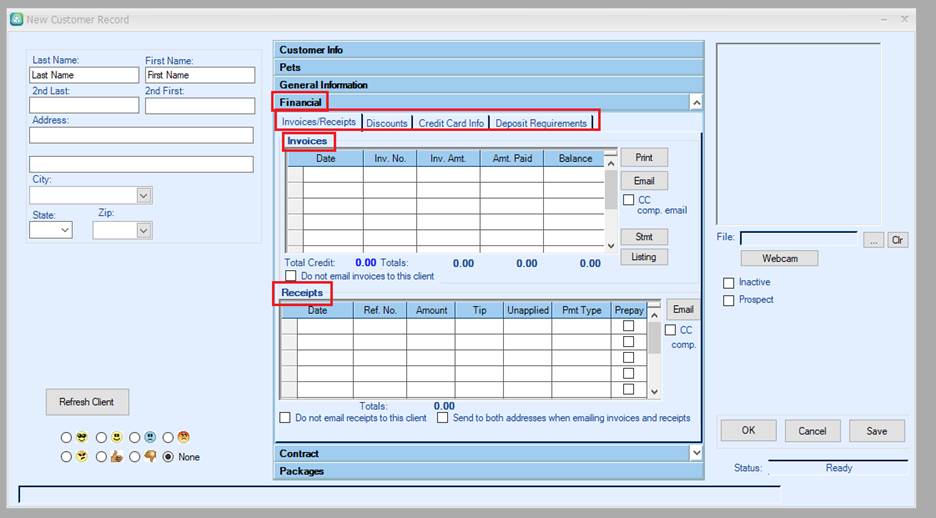Select the thumbs-up icon
This screenshot has height=518, width=936.
tap(116, 456)
